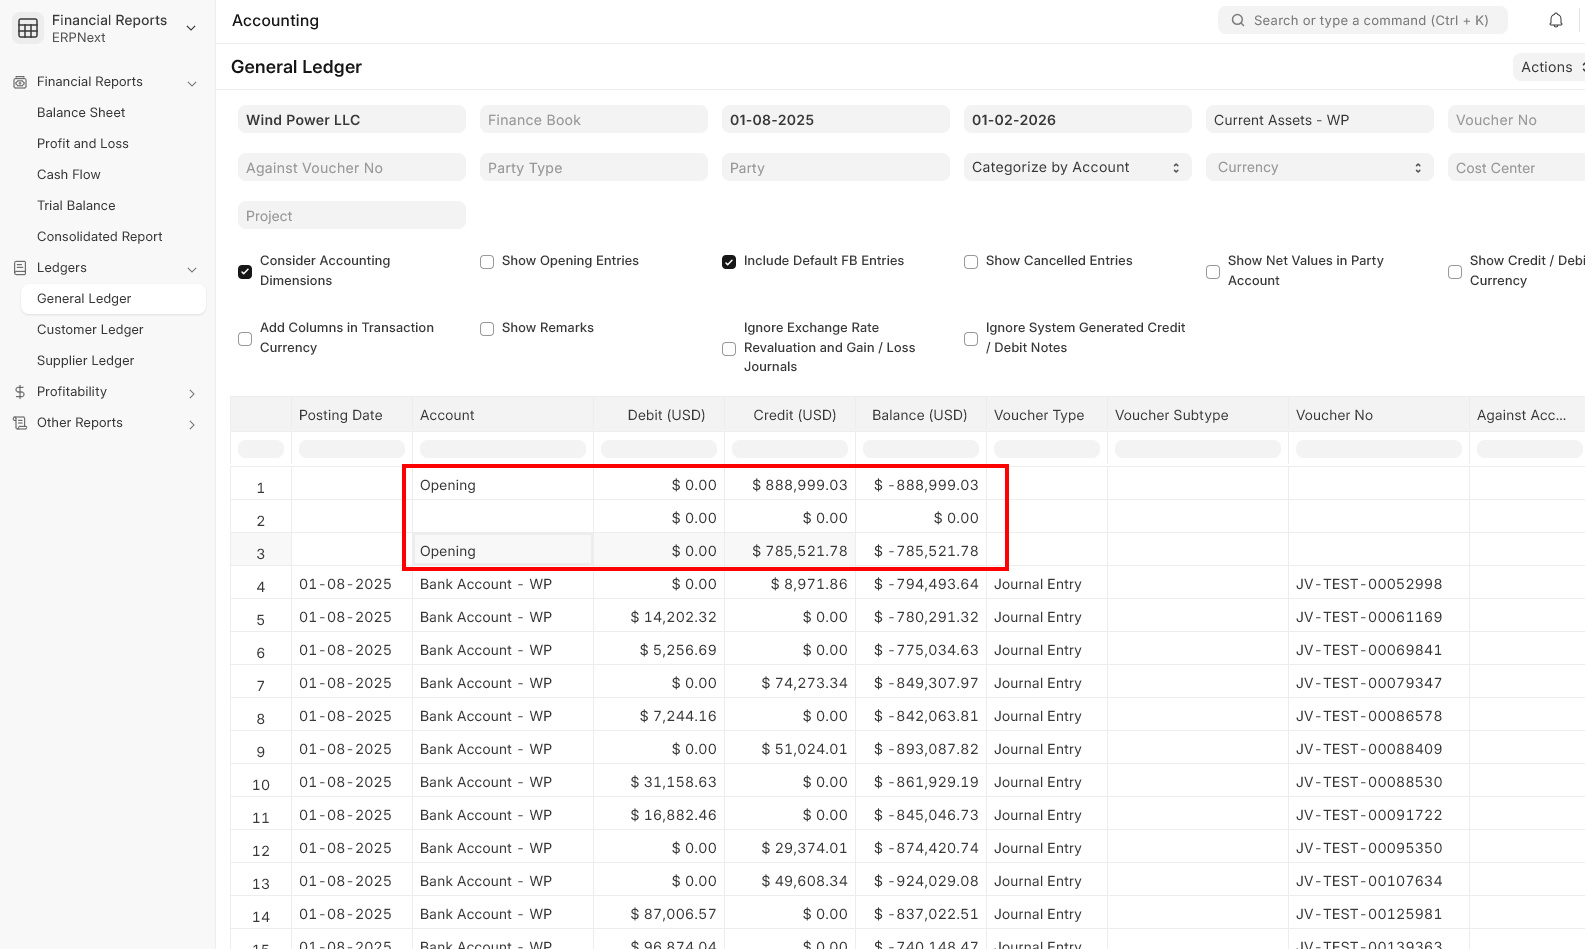The height and width of the screenshot is (949, 1585).
Task: Click the Financial Reports workspace grid icon
Action: 28,28
